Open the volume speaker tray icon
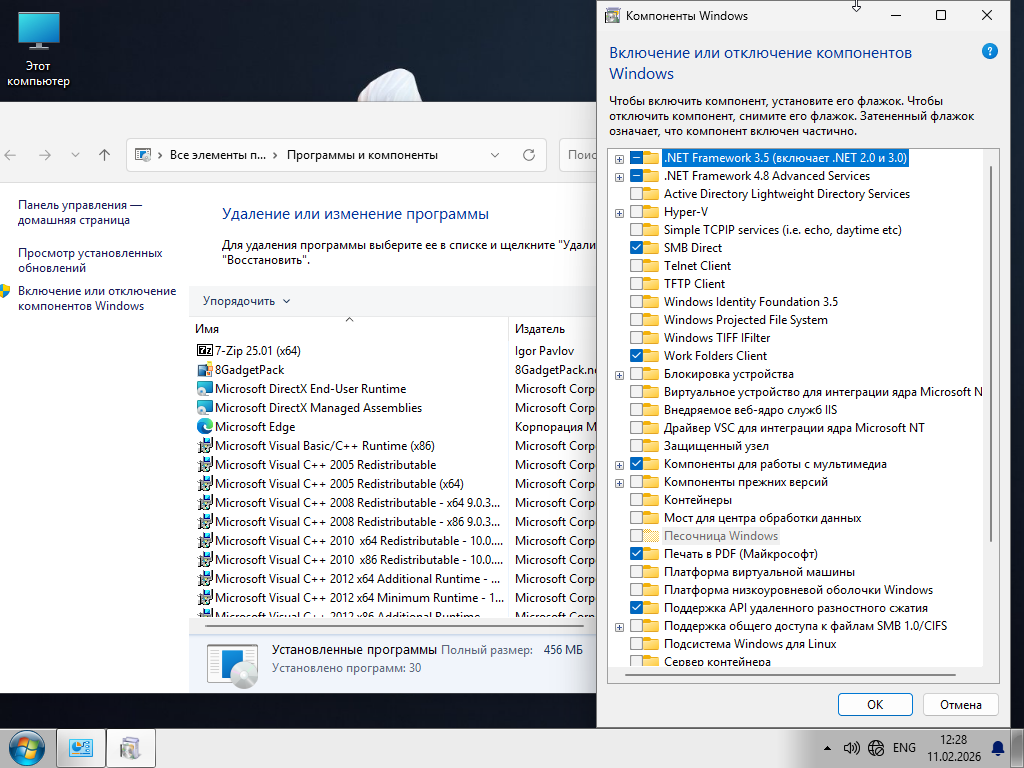The height and width of the screenshot is (768, 1024). click(x=851, y=748)
